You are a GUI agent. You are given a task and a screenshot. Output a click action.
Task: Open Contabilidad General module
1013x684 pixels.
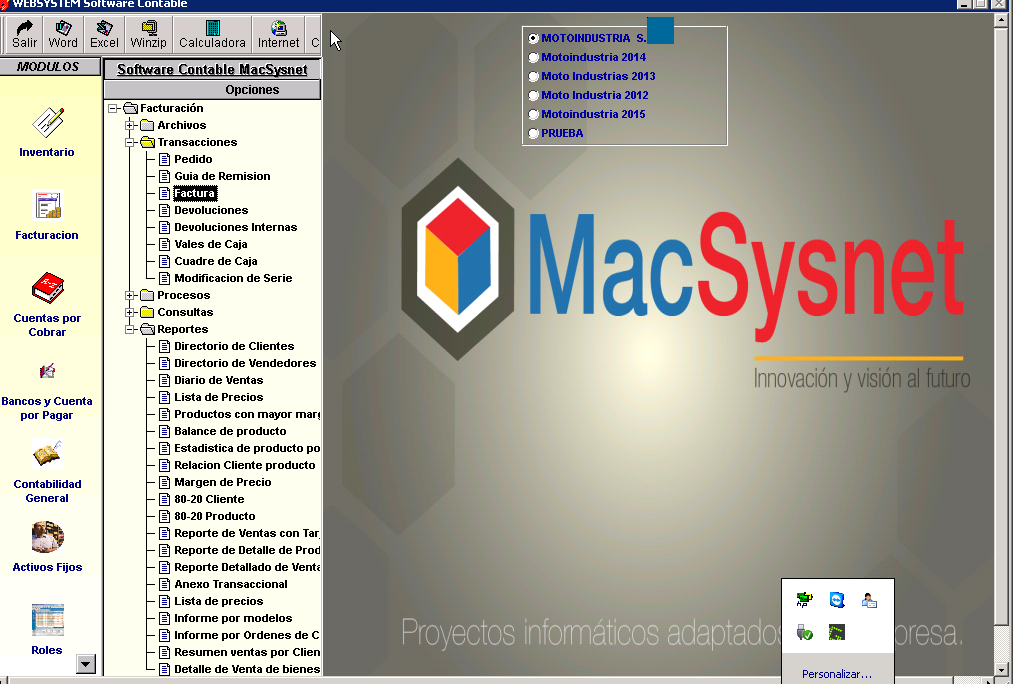pyautogui.click(x=47, y=456)
